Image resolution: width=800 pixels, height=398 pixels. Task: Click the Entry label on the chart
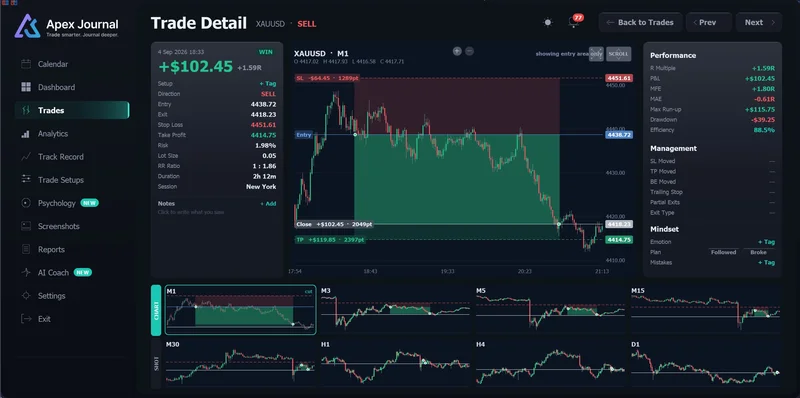[304, 135]
